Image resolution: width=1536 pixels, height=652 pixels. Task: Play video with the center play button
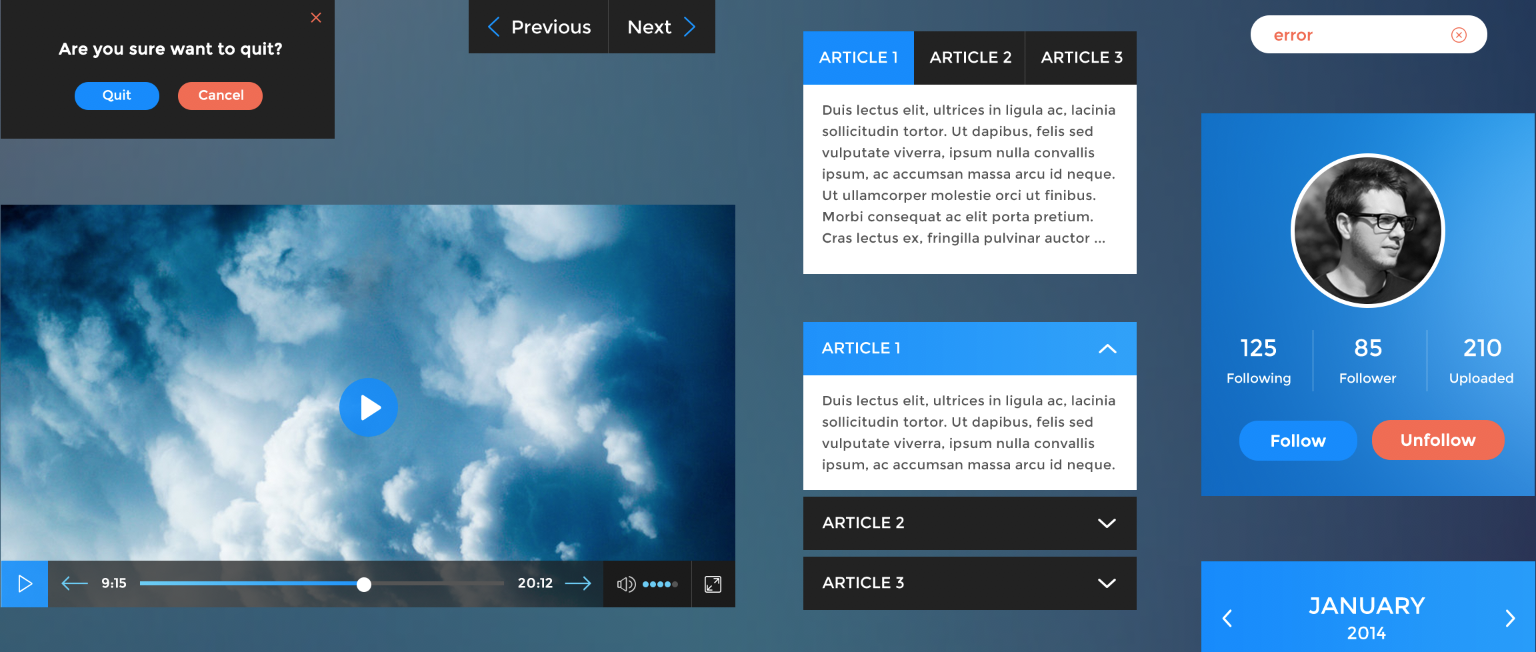(x=368, y=407)
